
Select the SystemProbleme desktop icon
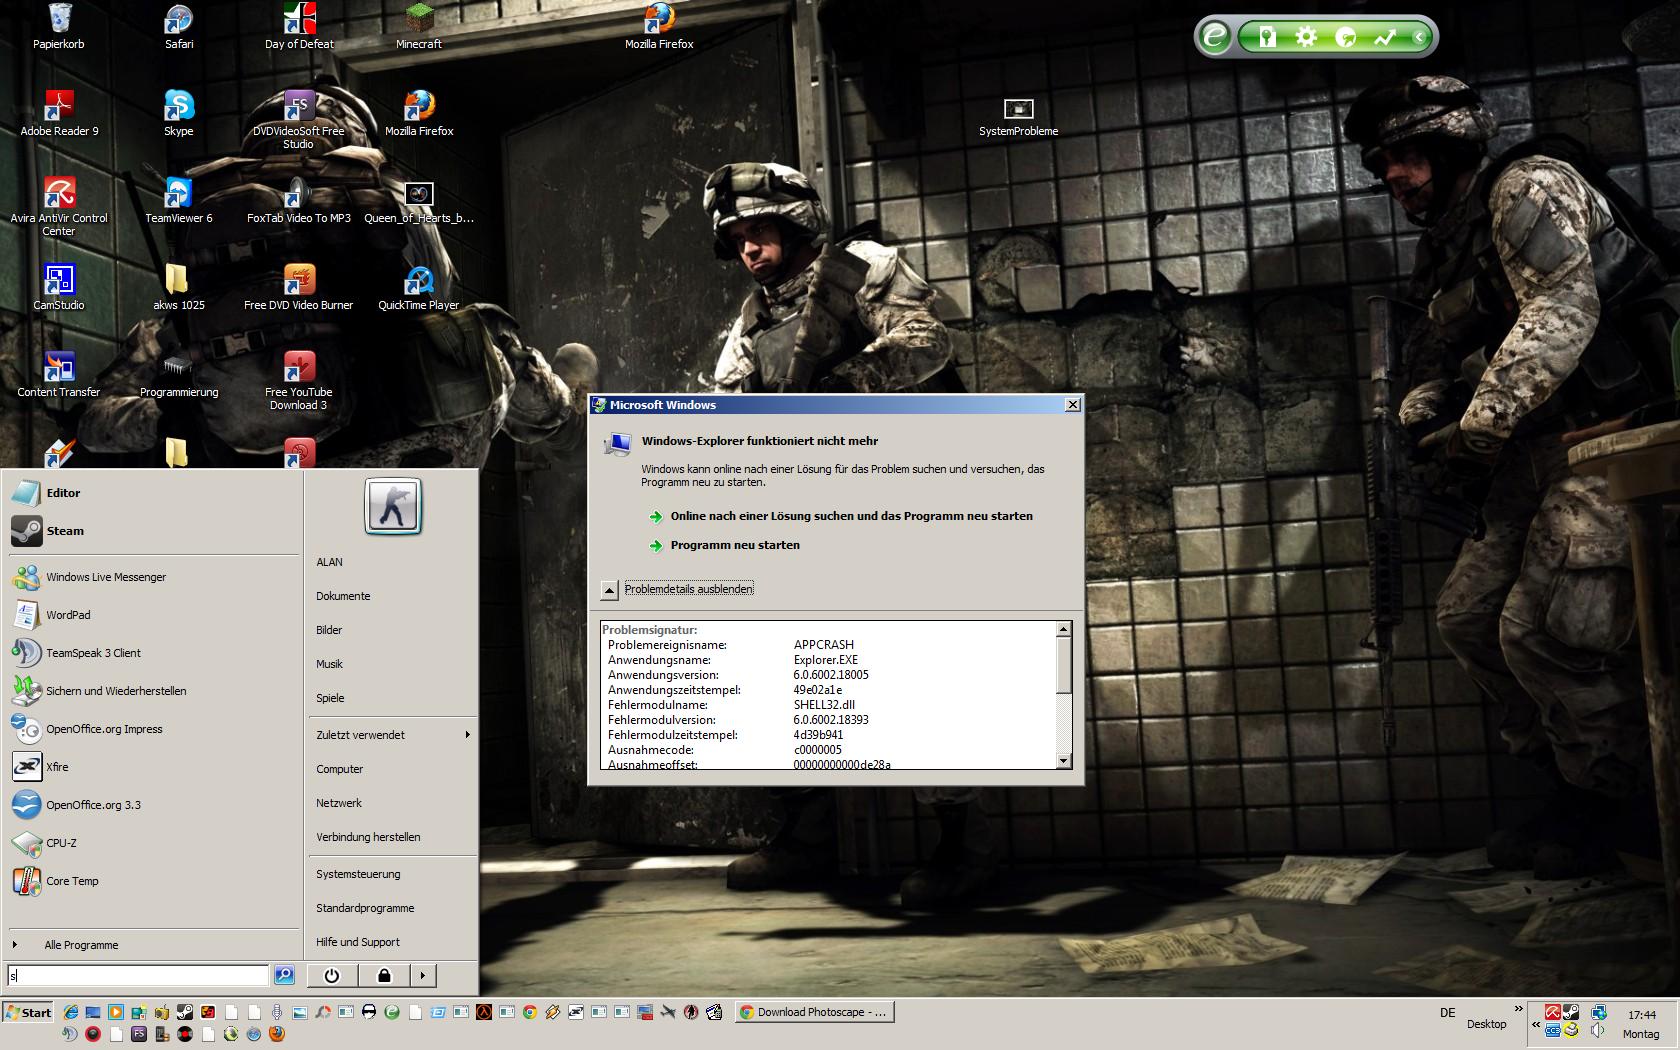[x=1018, y=116]
